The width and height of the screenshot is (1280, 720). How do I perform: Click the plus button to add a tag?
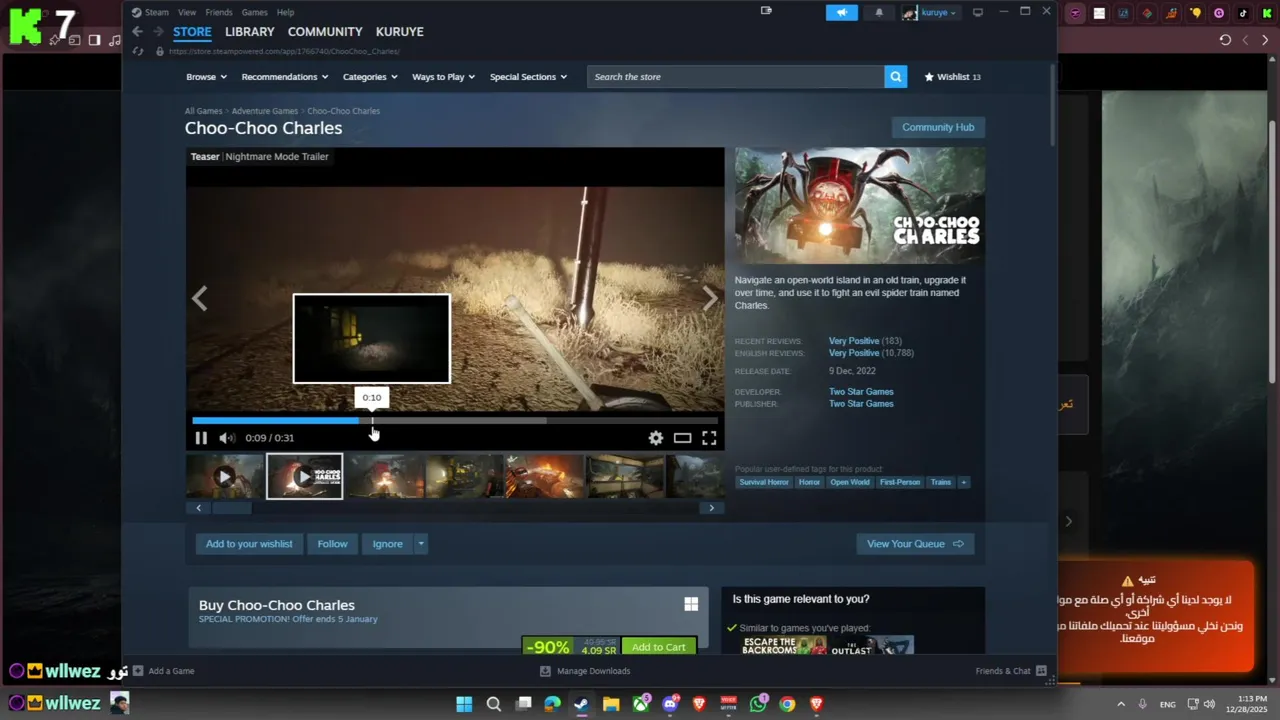[964, 482]
